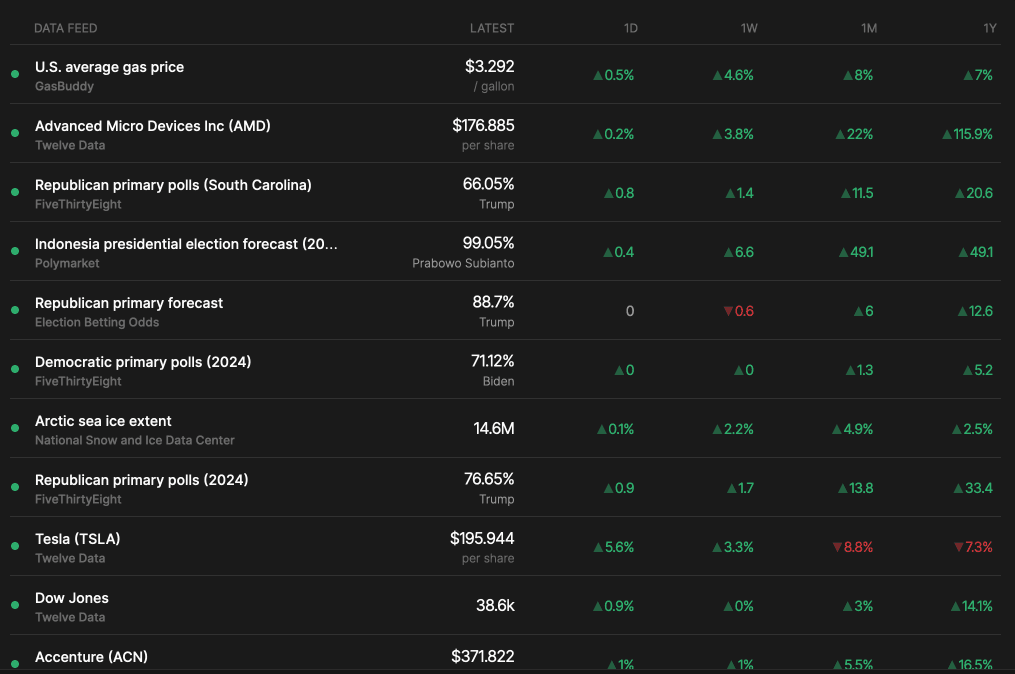Toggle the status dot for Republican primary polls (South Carolina)

click(14, 192)
